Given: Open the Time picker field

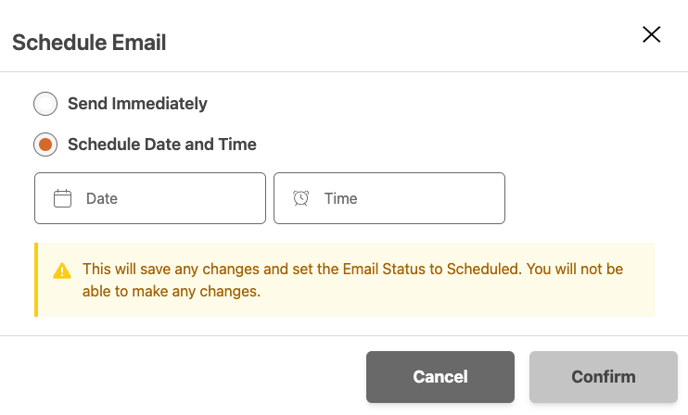Looking at the screenshot, I should point(389,198).
